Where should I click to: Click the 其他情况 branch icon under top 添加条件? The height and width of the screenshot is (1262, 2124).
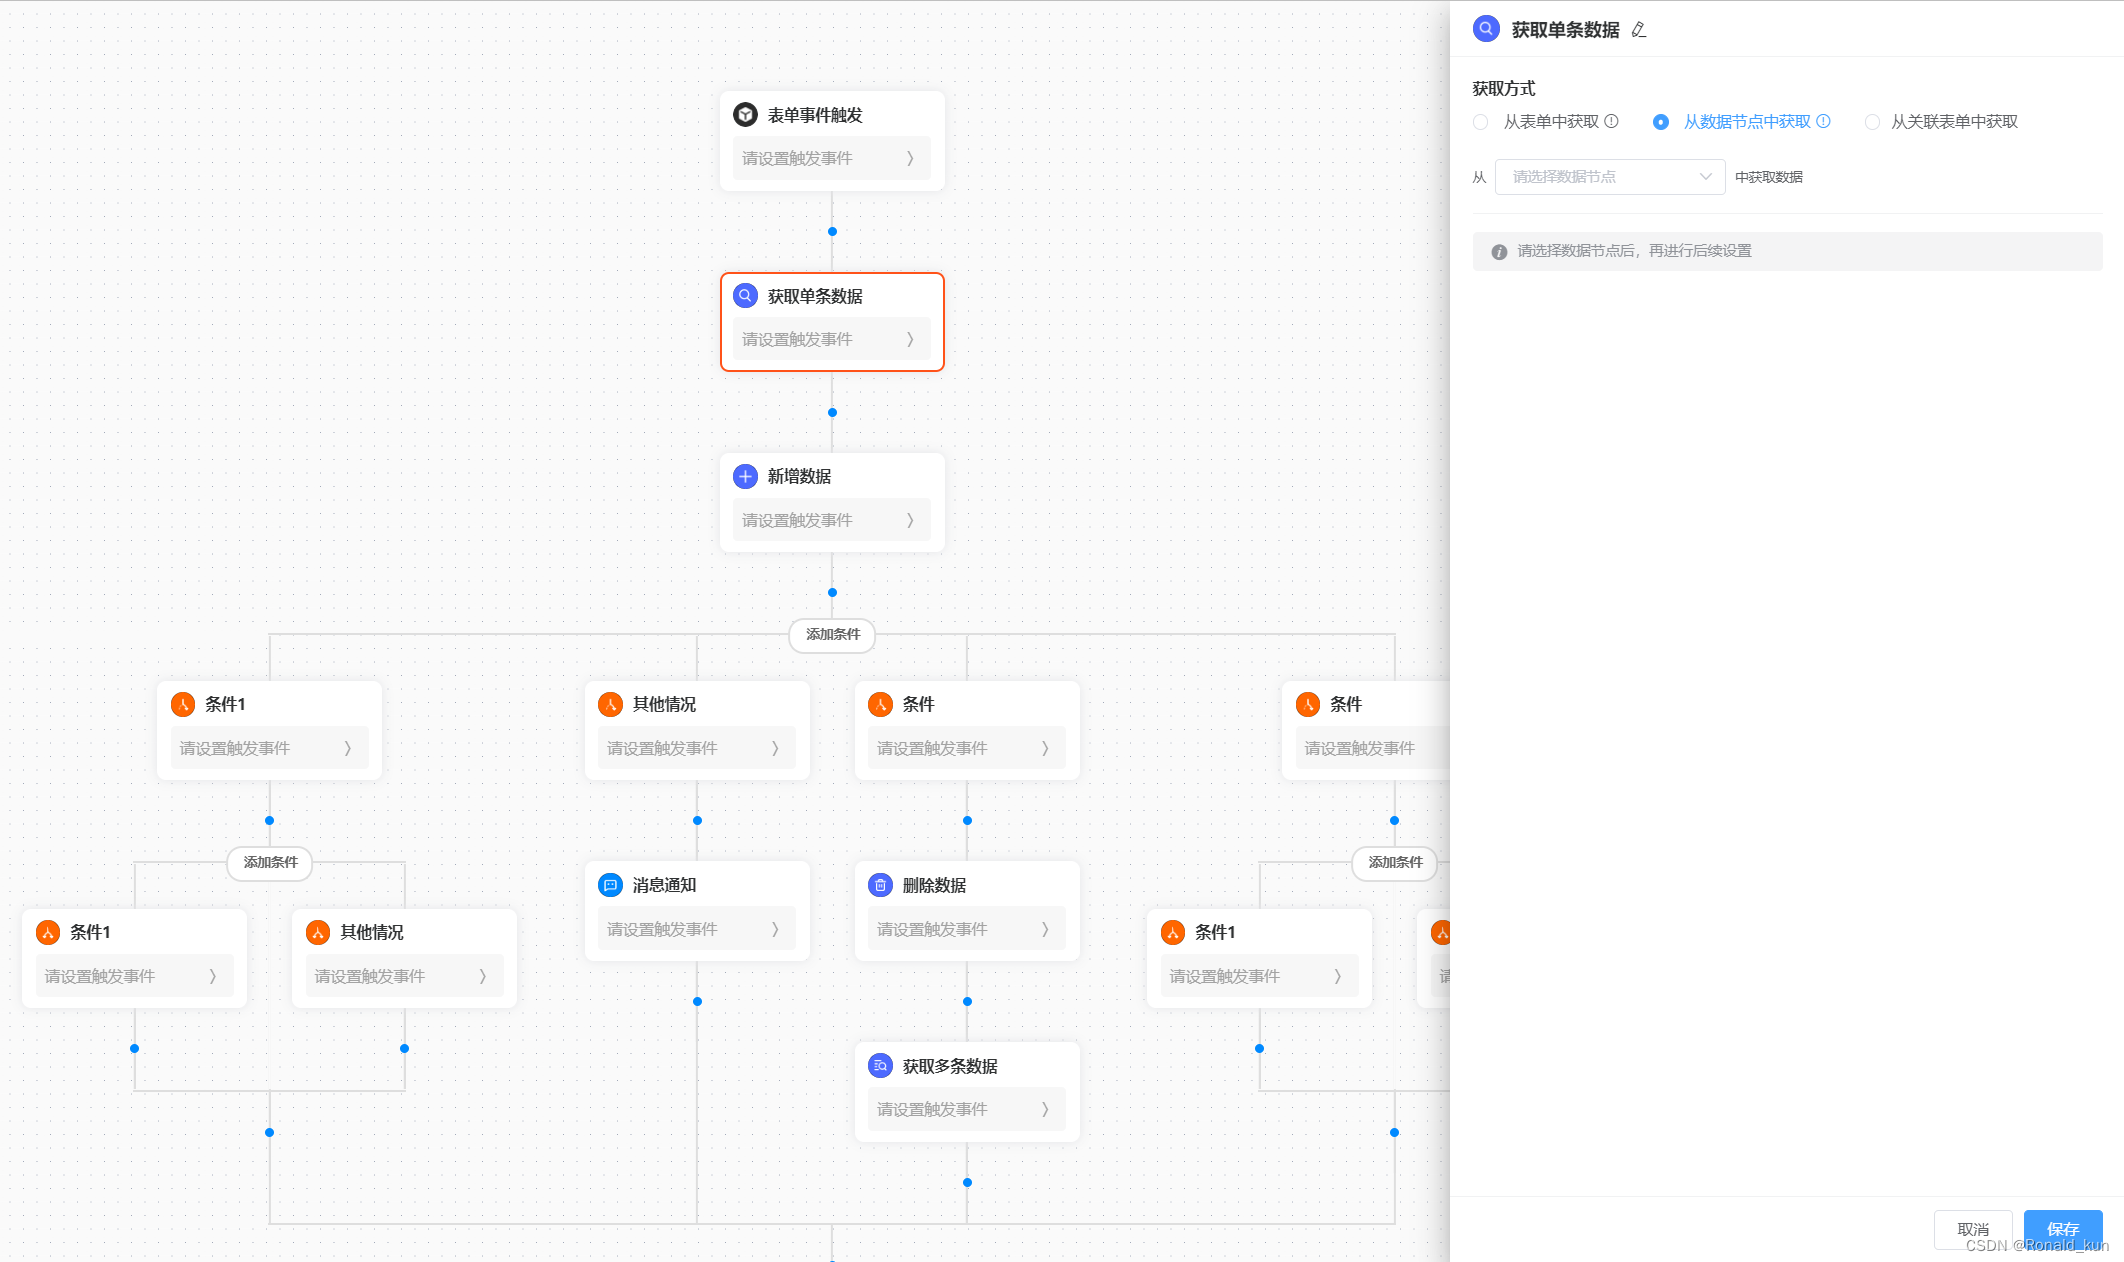click(x=610, y=704)
